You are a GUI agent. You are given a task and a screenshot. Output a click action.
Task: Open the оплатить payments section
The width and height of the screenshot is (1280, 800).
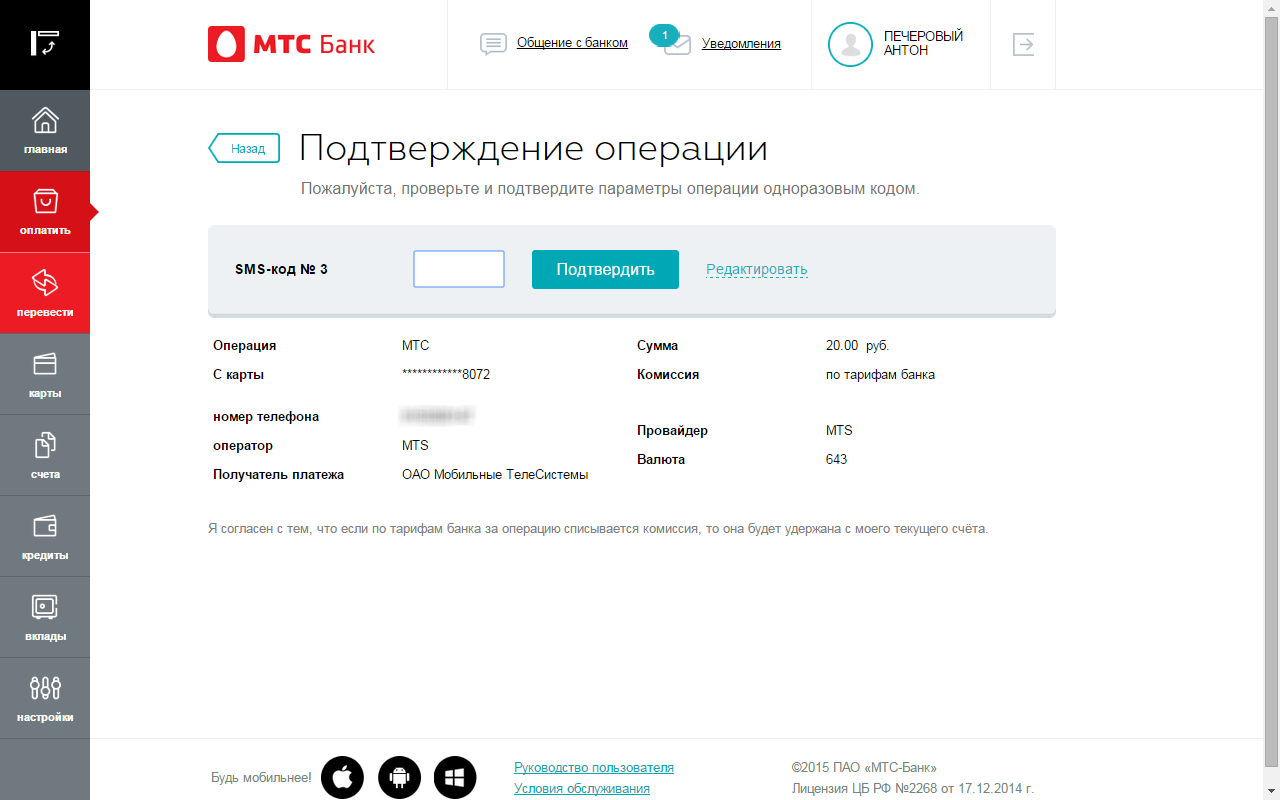click(45, 212)
